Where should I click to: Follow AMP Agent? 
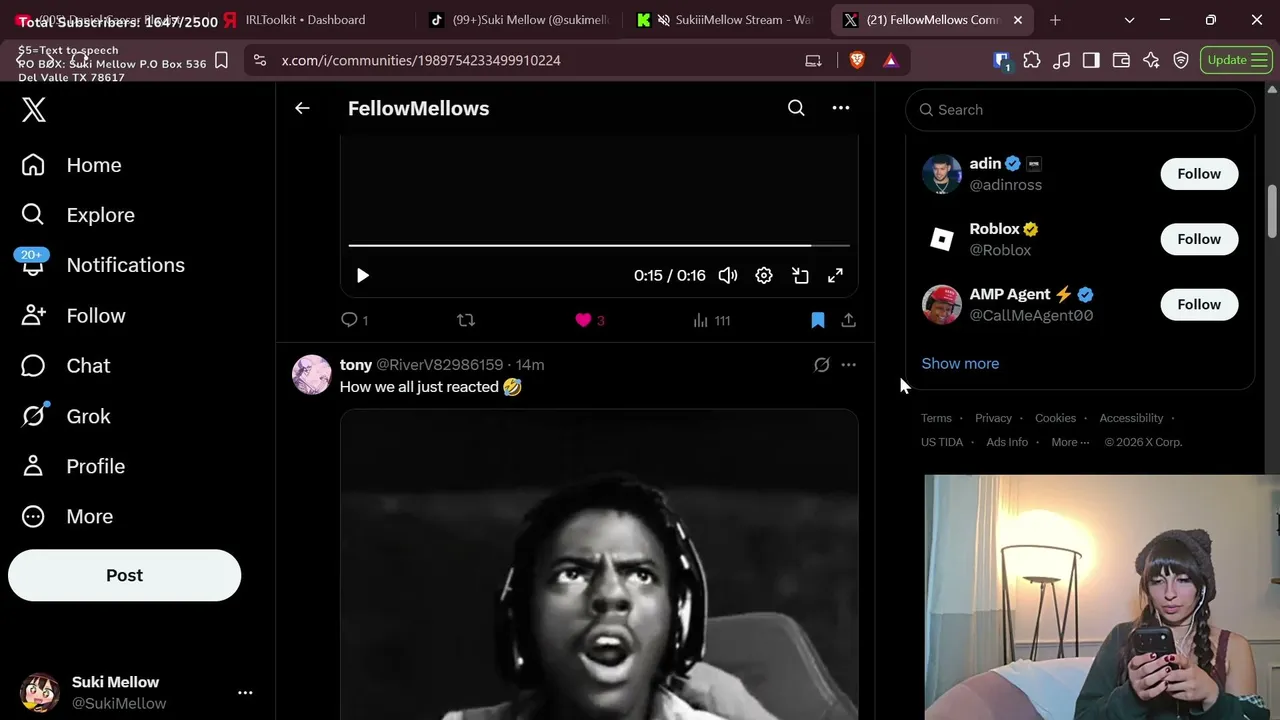click(1199, 304)
